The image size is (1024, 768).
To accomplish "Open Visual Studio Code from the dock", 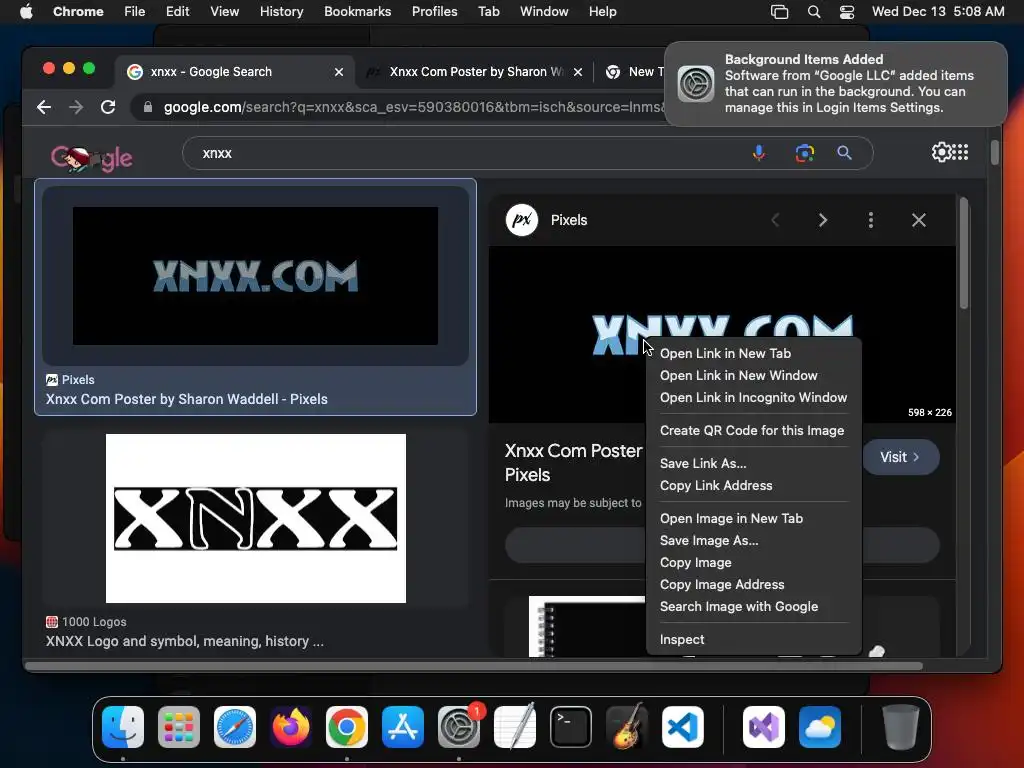I will [683, 727].
